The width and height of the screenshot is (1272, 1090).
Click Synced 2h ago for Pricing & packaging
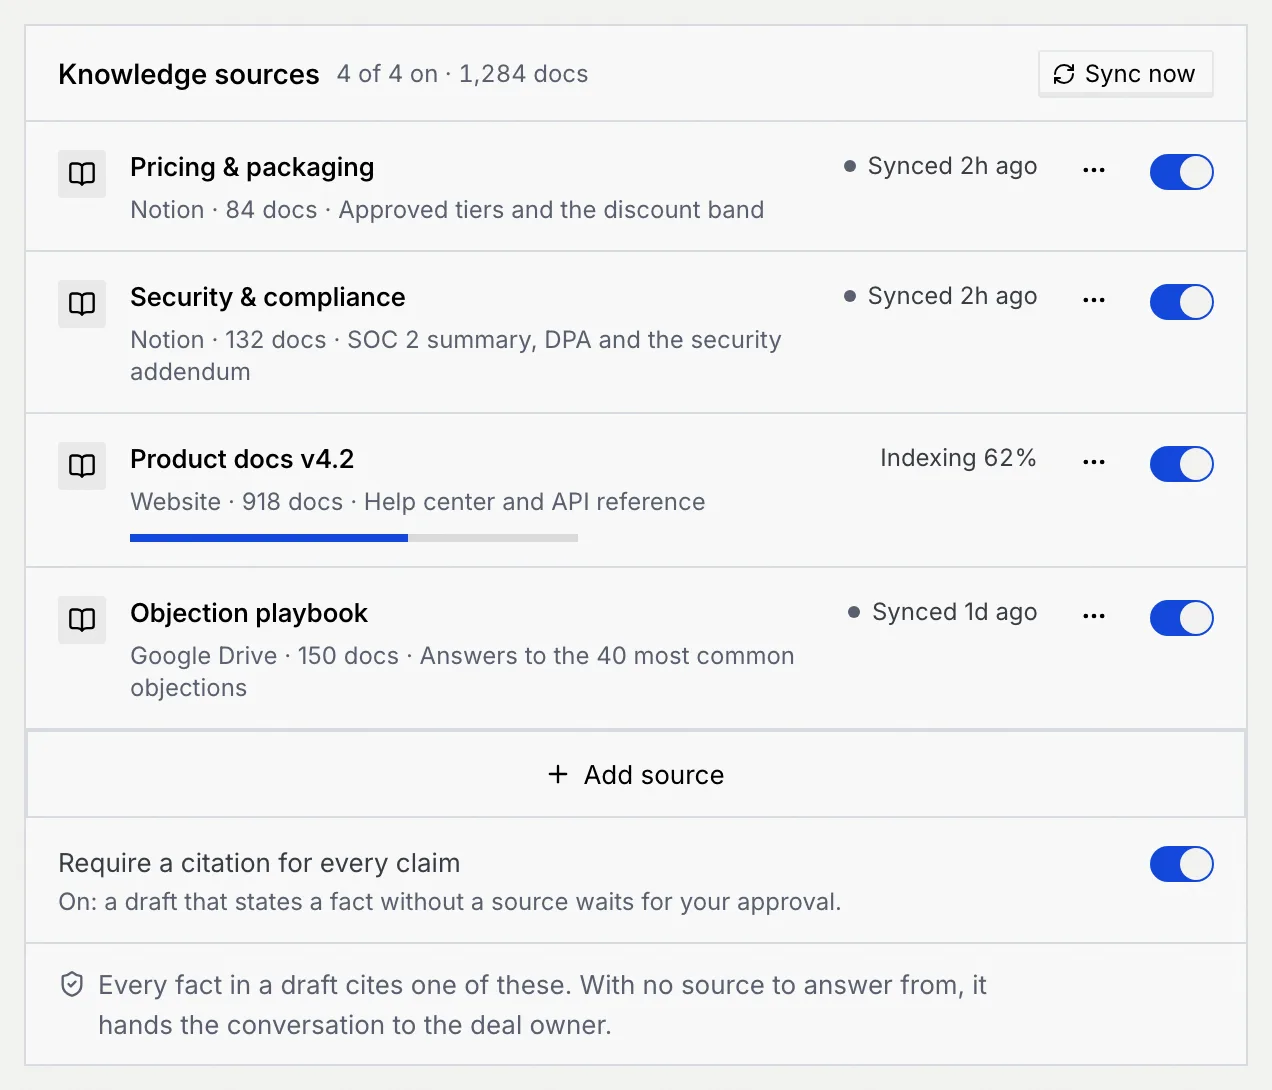(x=941, y=166)
